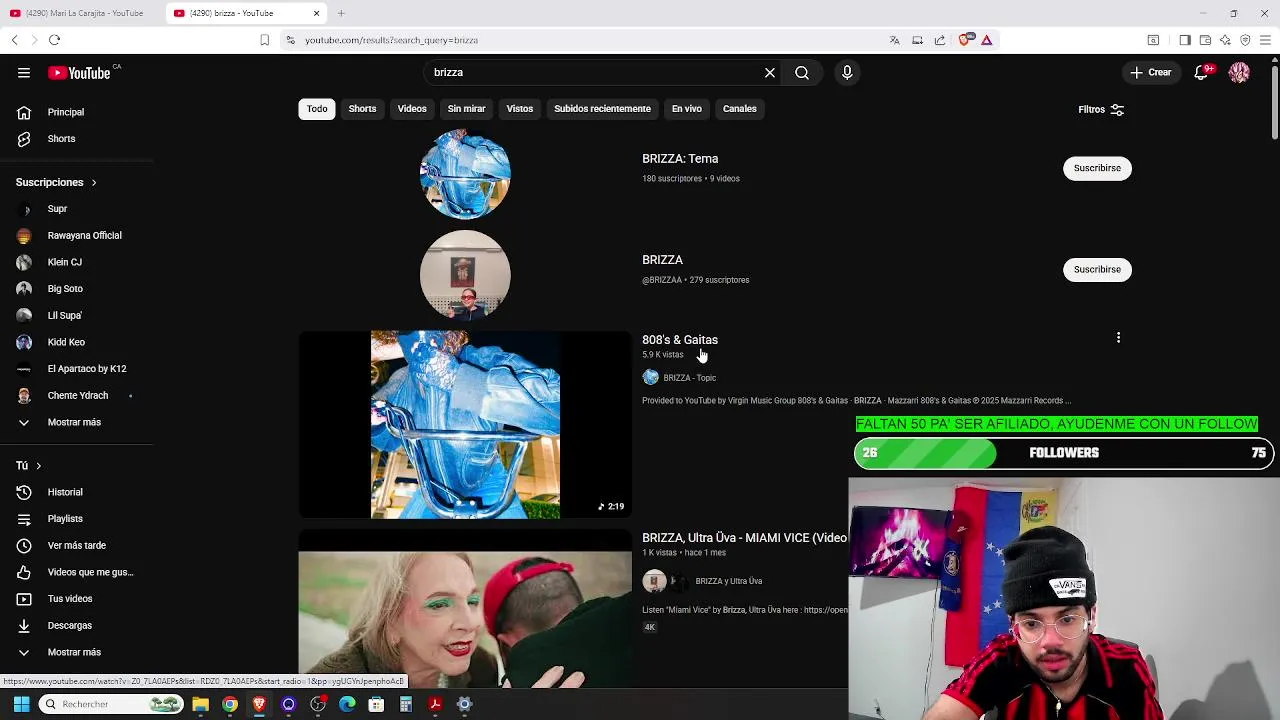Reload the page in the browser

[54, 40]
